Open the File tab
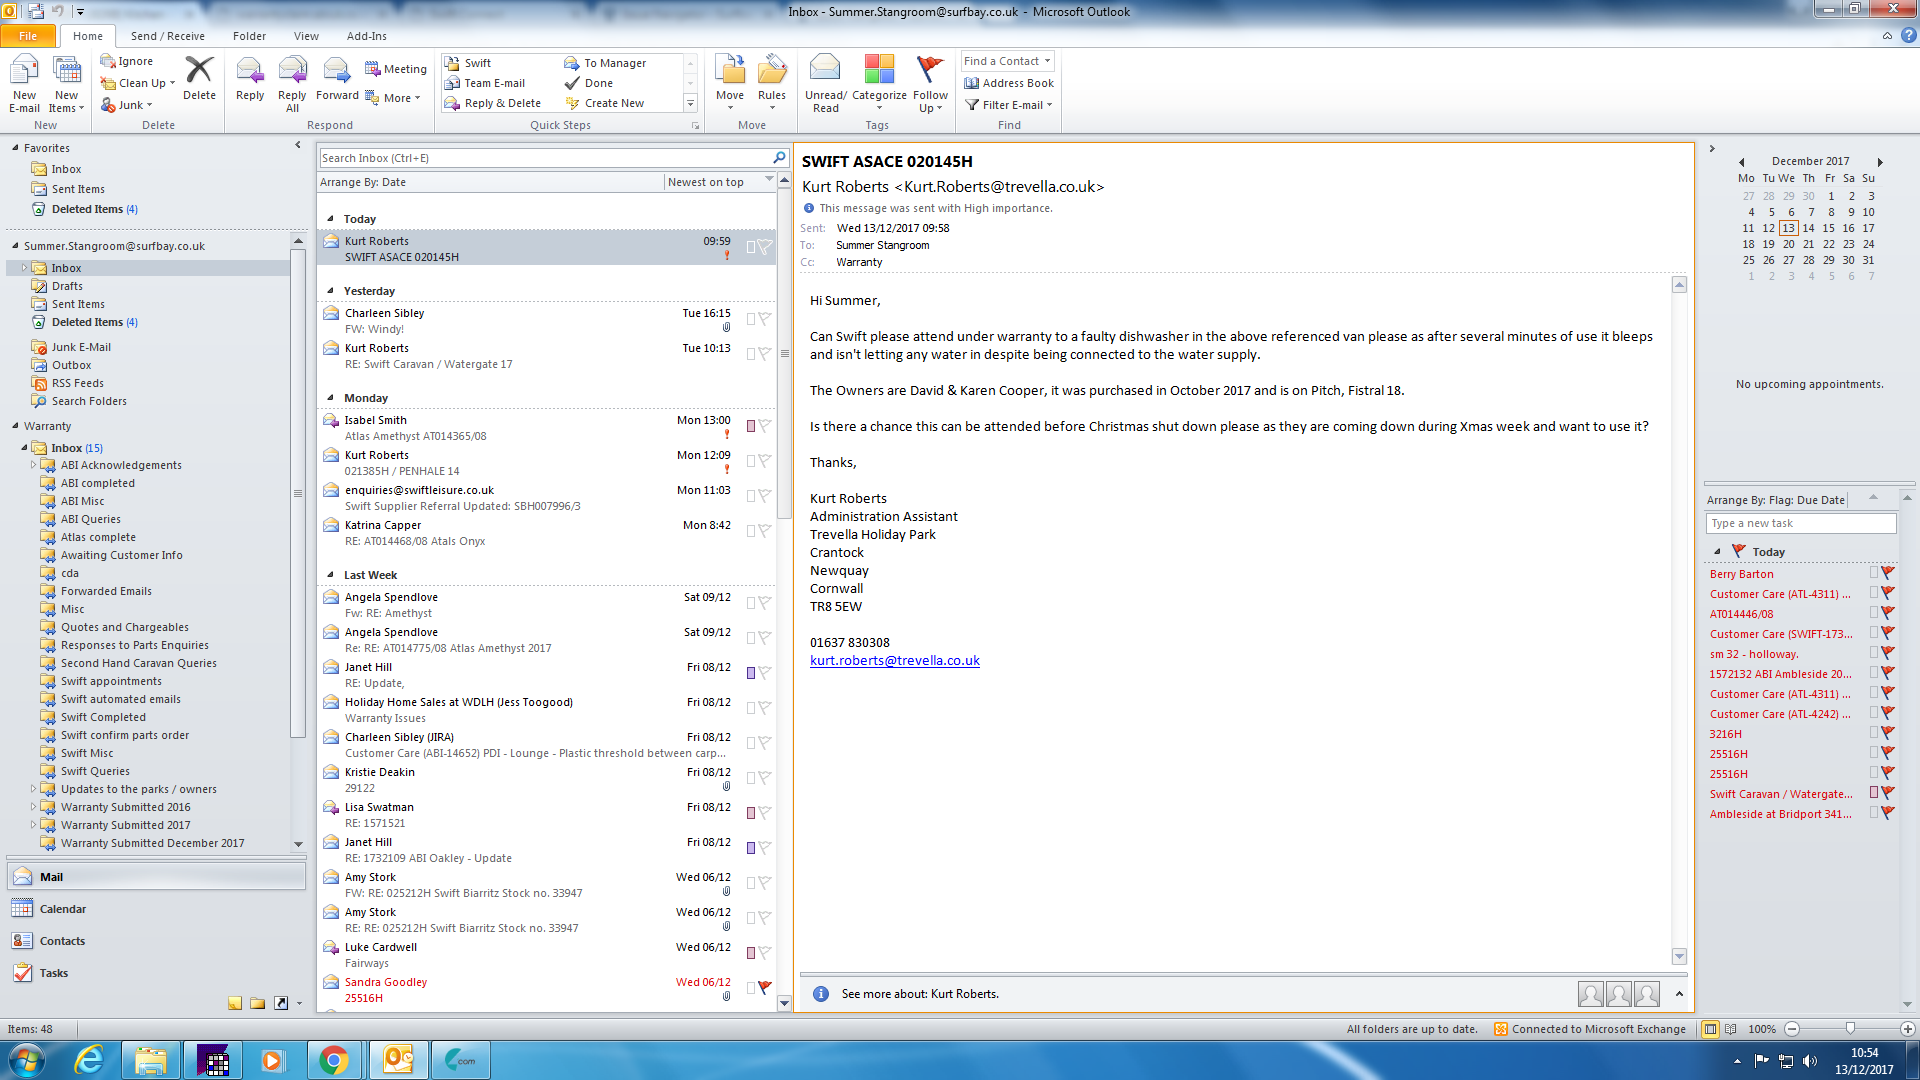This screenshot has width=1920, height=1080. point(28,36)
